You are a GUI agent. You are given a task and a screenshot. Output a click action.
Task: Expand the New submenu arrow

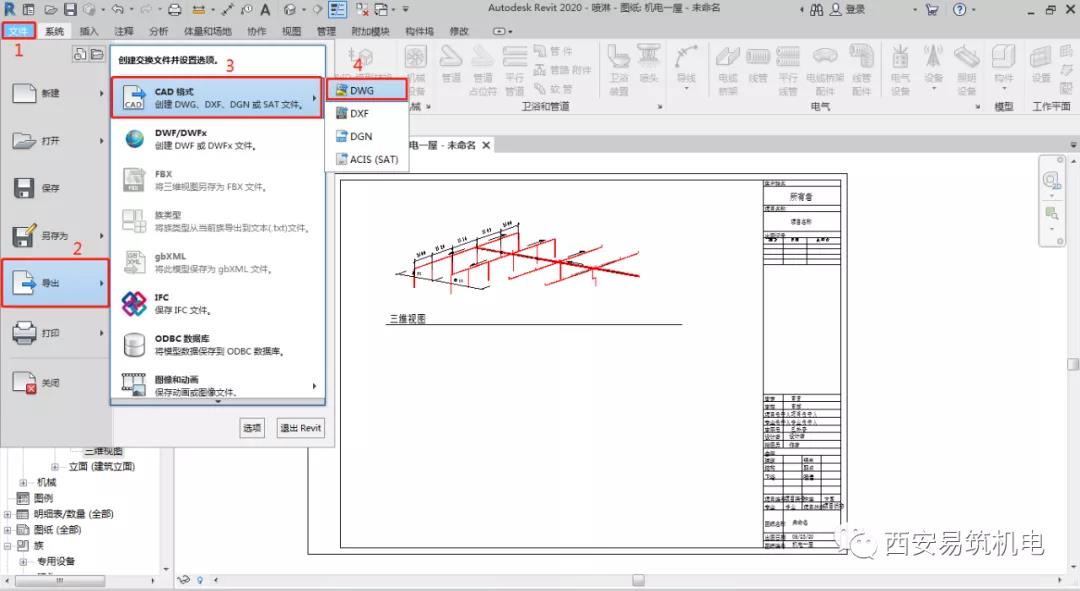click(x=101, y=93)
